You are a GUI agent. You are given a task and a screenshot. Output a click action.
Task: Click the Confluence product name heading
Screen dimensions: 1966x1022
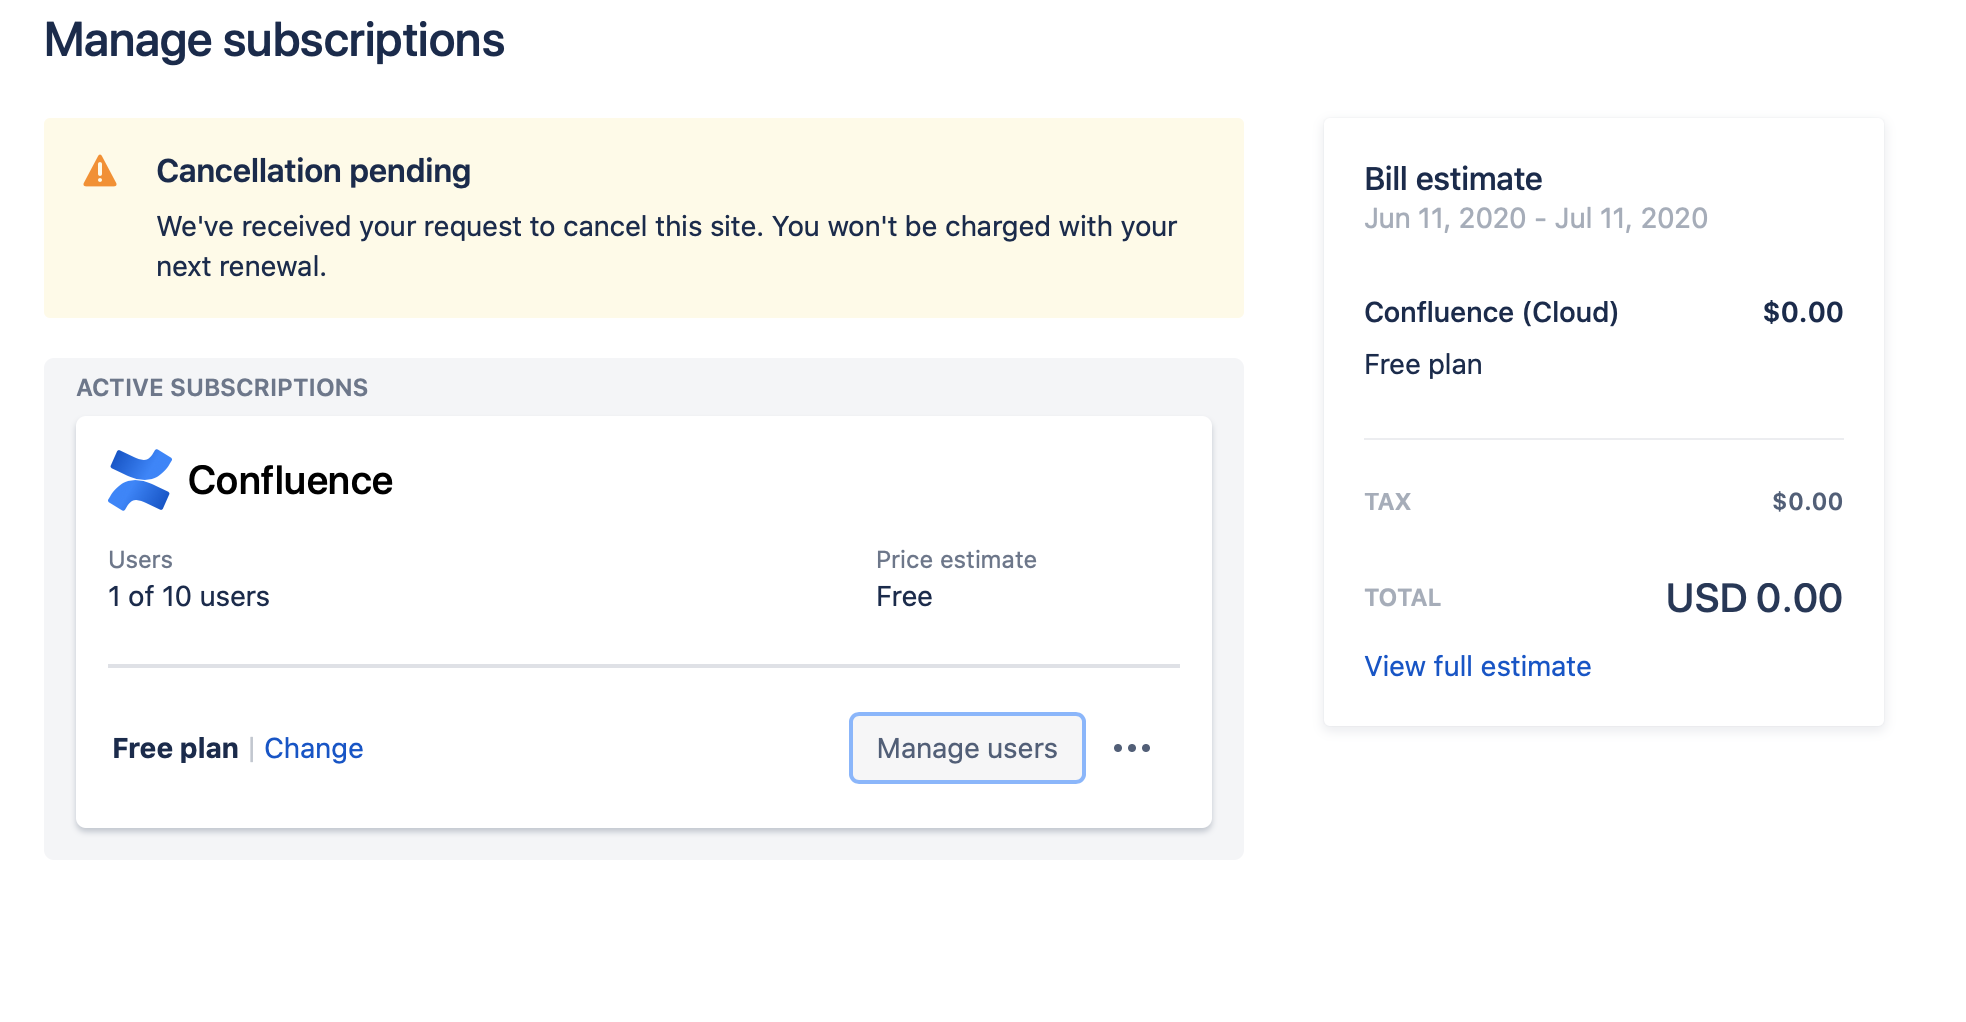(291, 479)
